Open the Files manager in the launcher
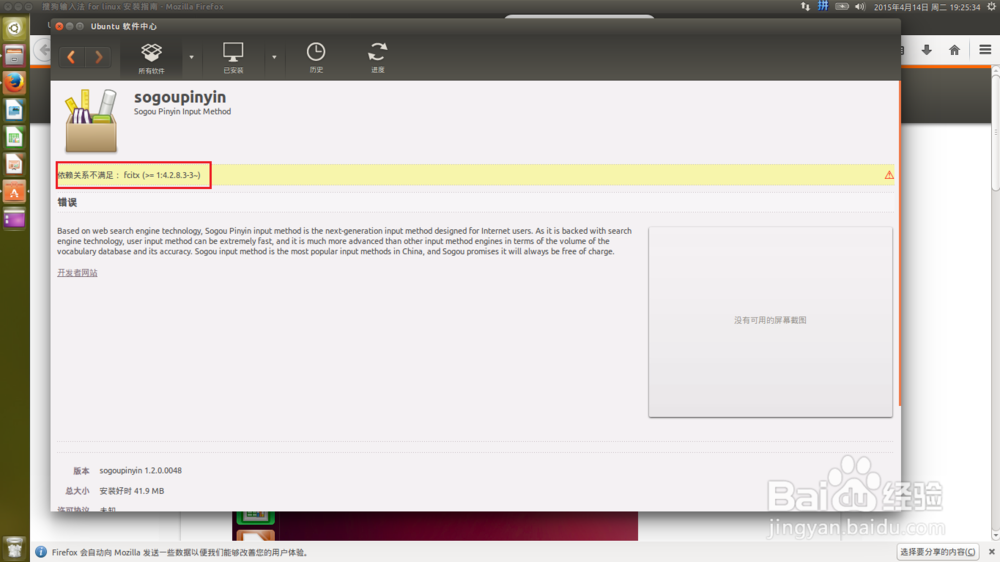1000x562 pixels. coord(14,55)
